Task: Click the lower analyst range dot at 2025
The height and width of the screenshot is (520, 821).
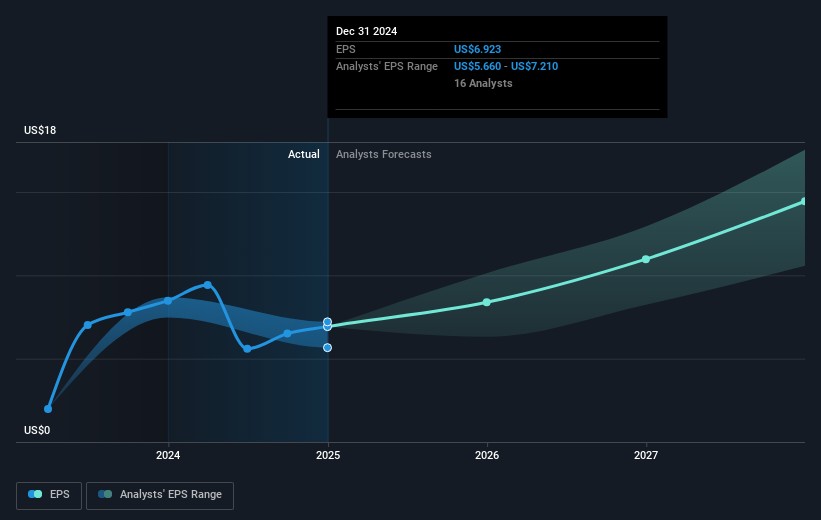Action: point(328,347)
